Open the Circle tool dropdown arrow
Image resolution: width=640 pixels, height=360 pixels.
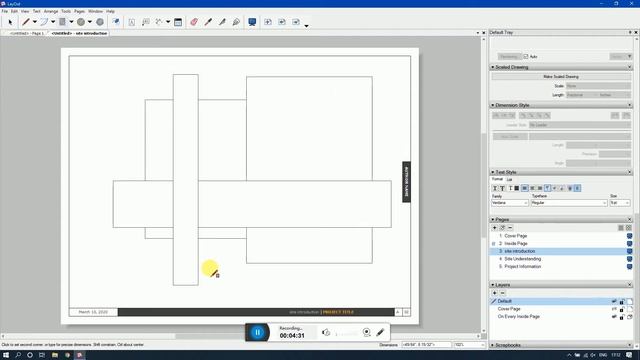tap(89, 22)
